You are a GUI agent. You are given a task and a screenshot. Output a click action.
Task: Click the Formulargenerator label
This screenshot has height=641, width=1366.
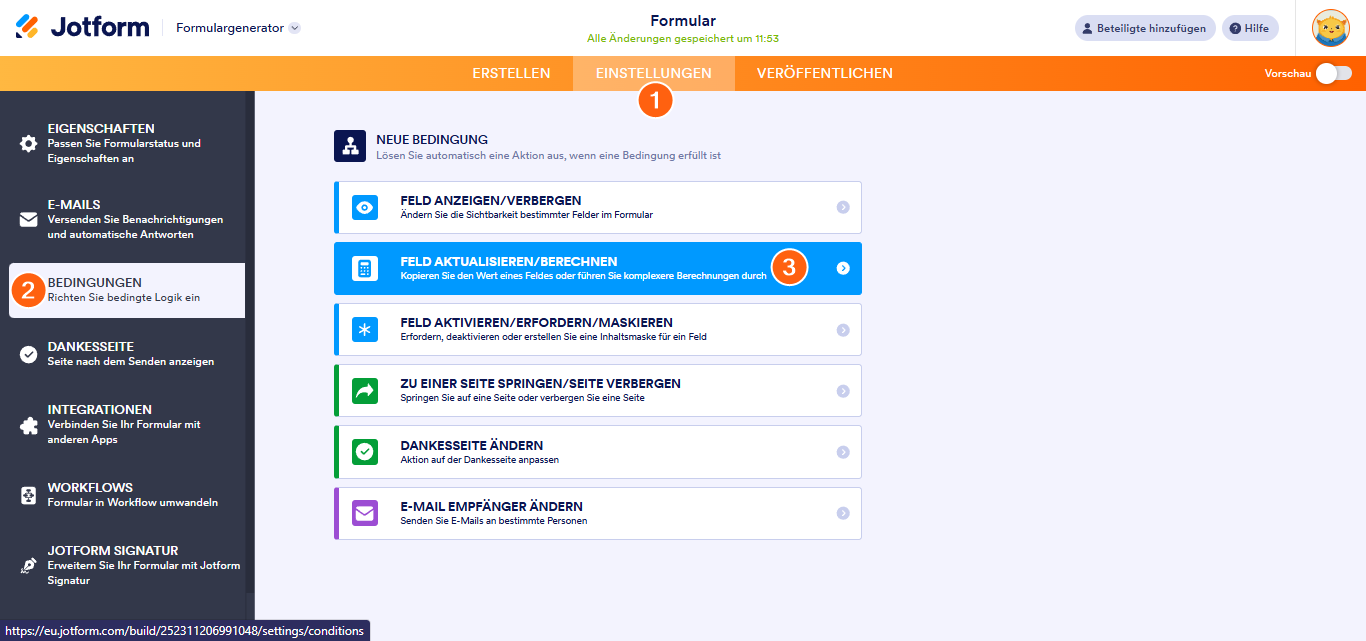tap(230, 28)
